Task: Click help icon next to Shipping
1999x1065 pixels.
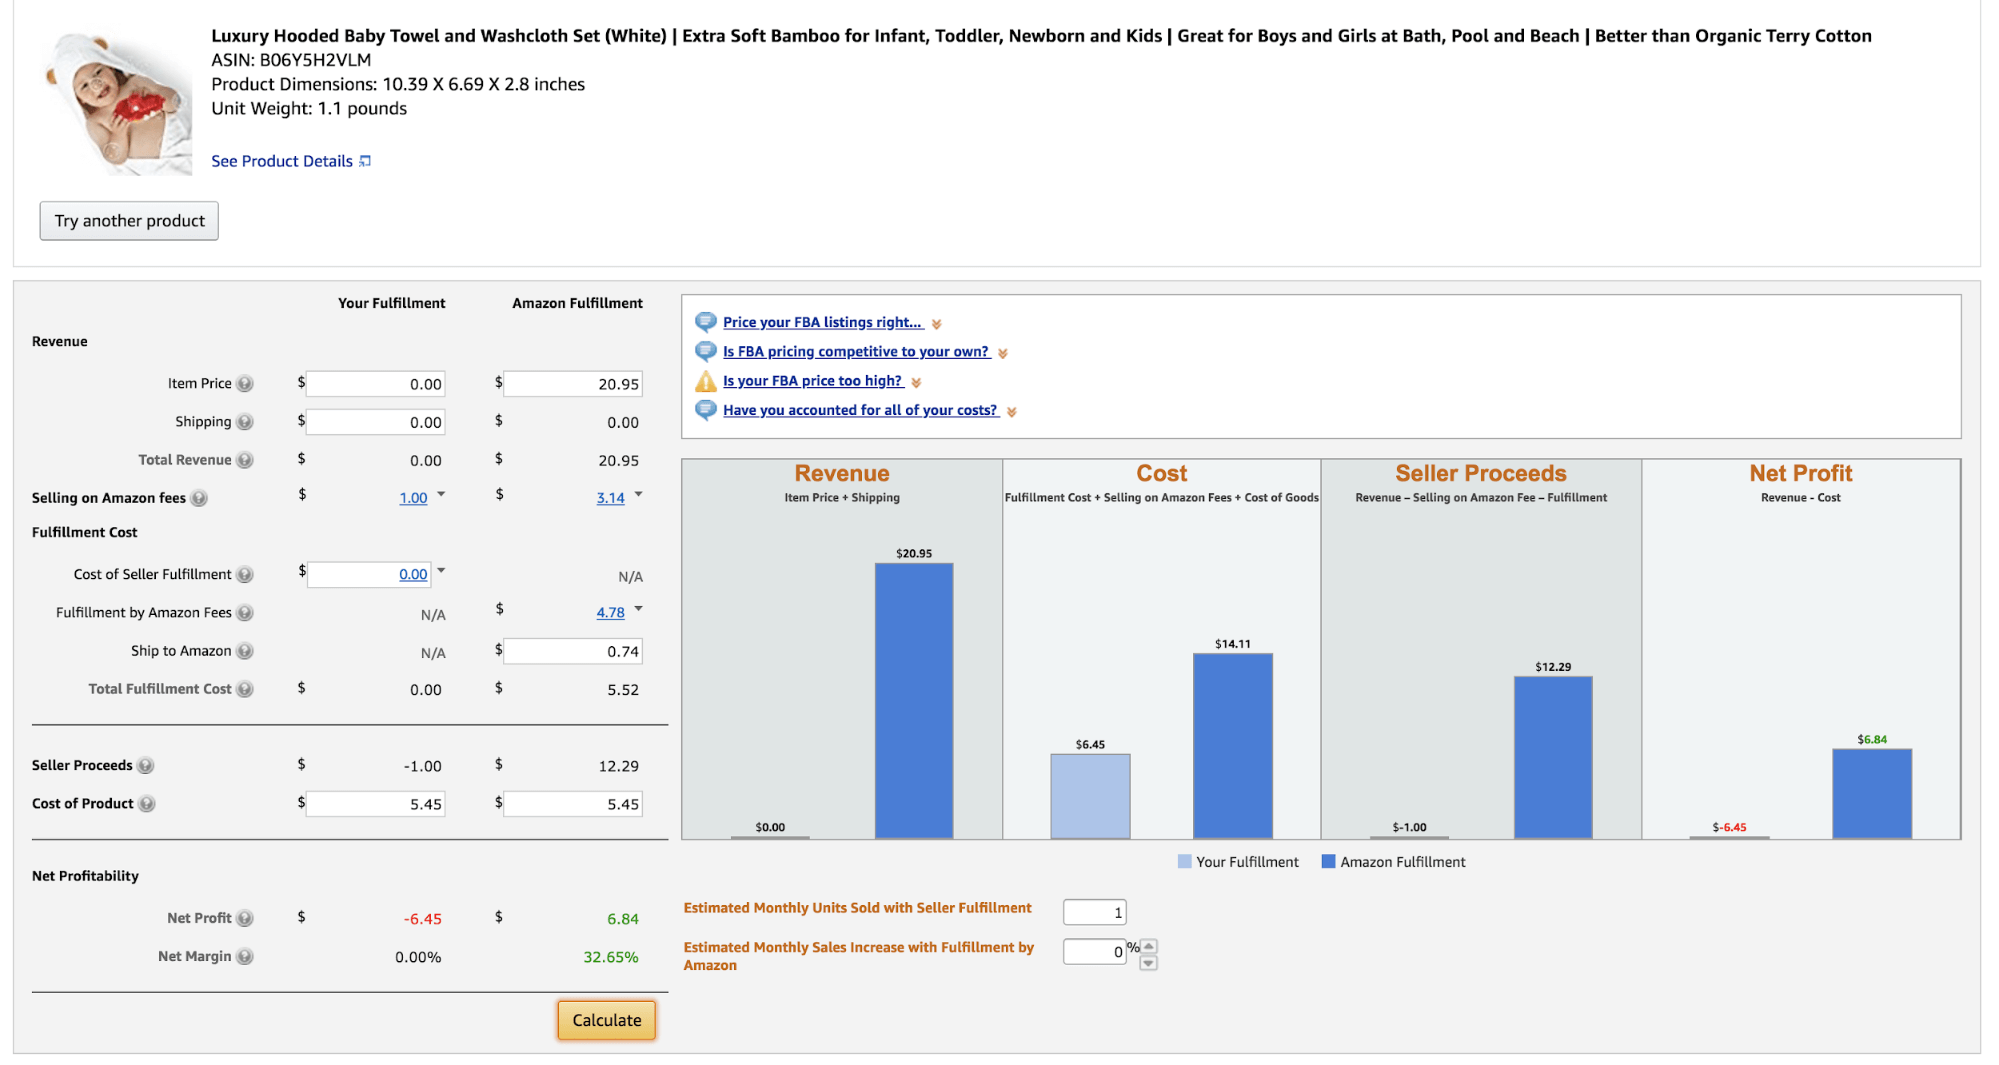Action: (x=245, y=422)
